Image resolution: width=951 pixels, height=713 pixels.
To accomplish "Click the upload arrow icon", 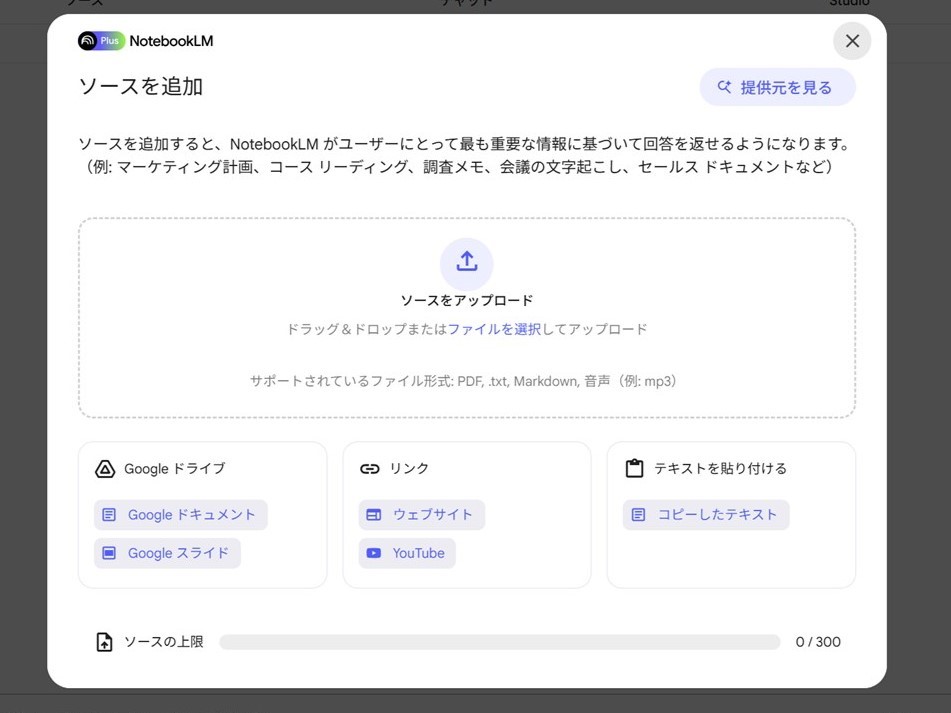I will (466, 264).
